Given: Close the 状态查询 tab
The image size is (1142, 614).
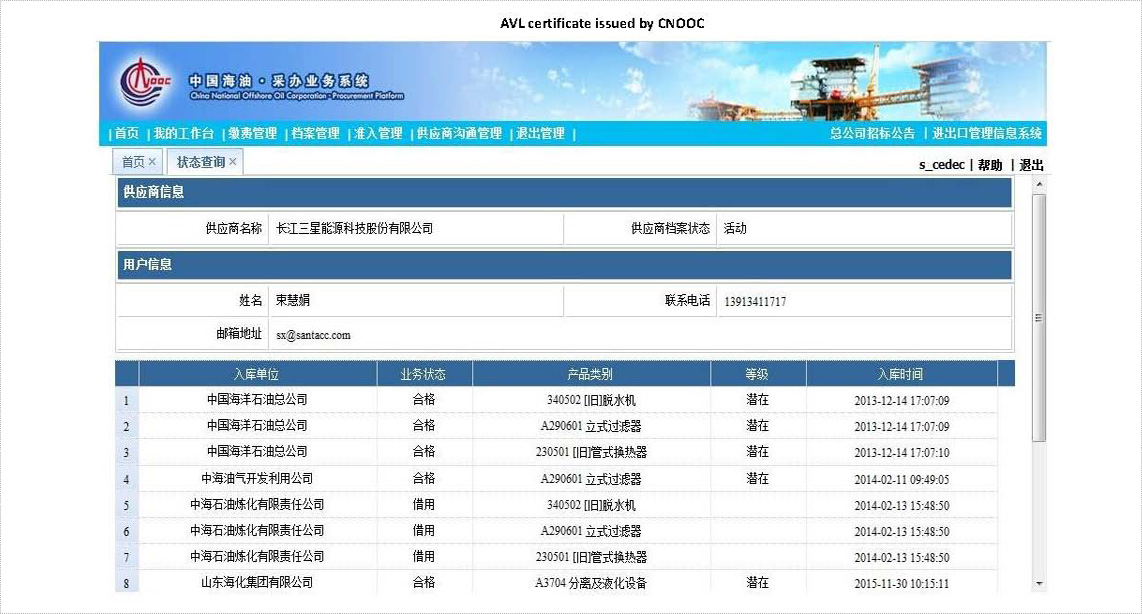Looking at the screenshot, I should pyautogui.click(x=232, y=162).
